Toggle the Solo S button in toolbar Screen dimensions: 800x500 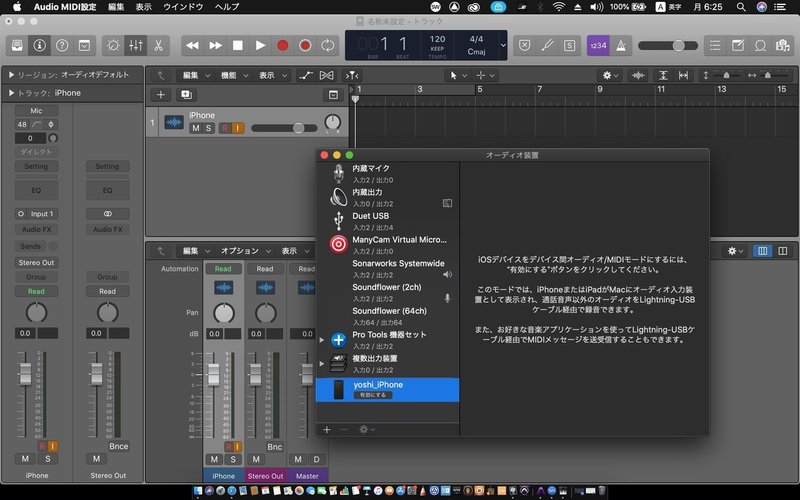[x=569, y=45]
